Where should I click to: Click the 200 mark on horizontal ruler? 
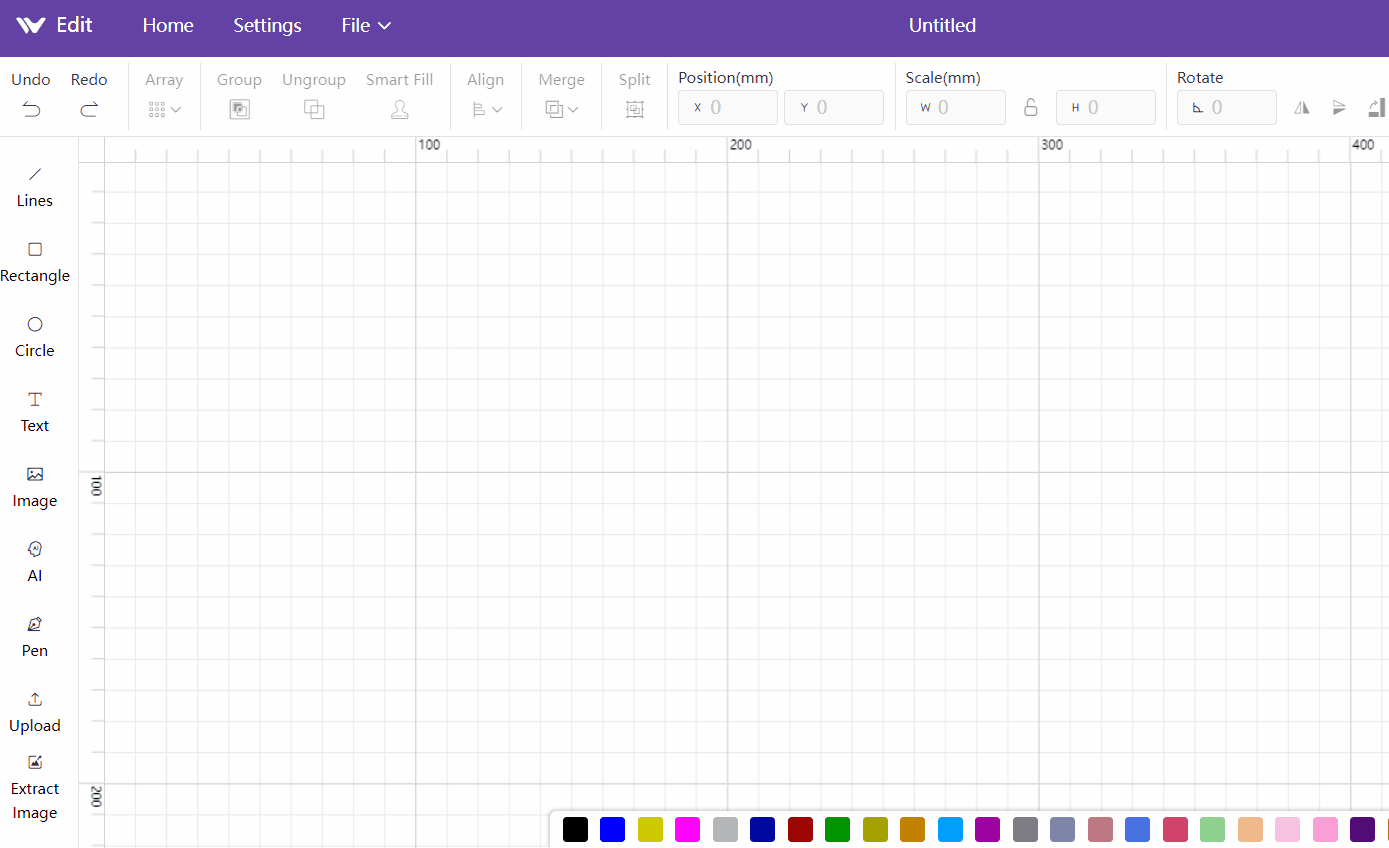click(x=741, y=145)
